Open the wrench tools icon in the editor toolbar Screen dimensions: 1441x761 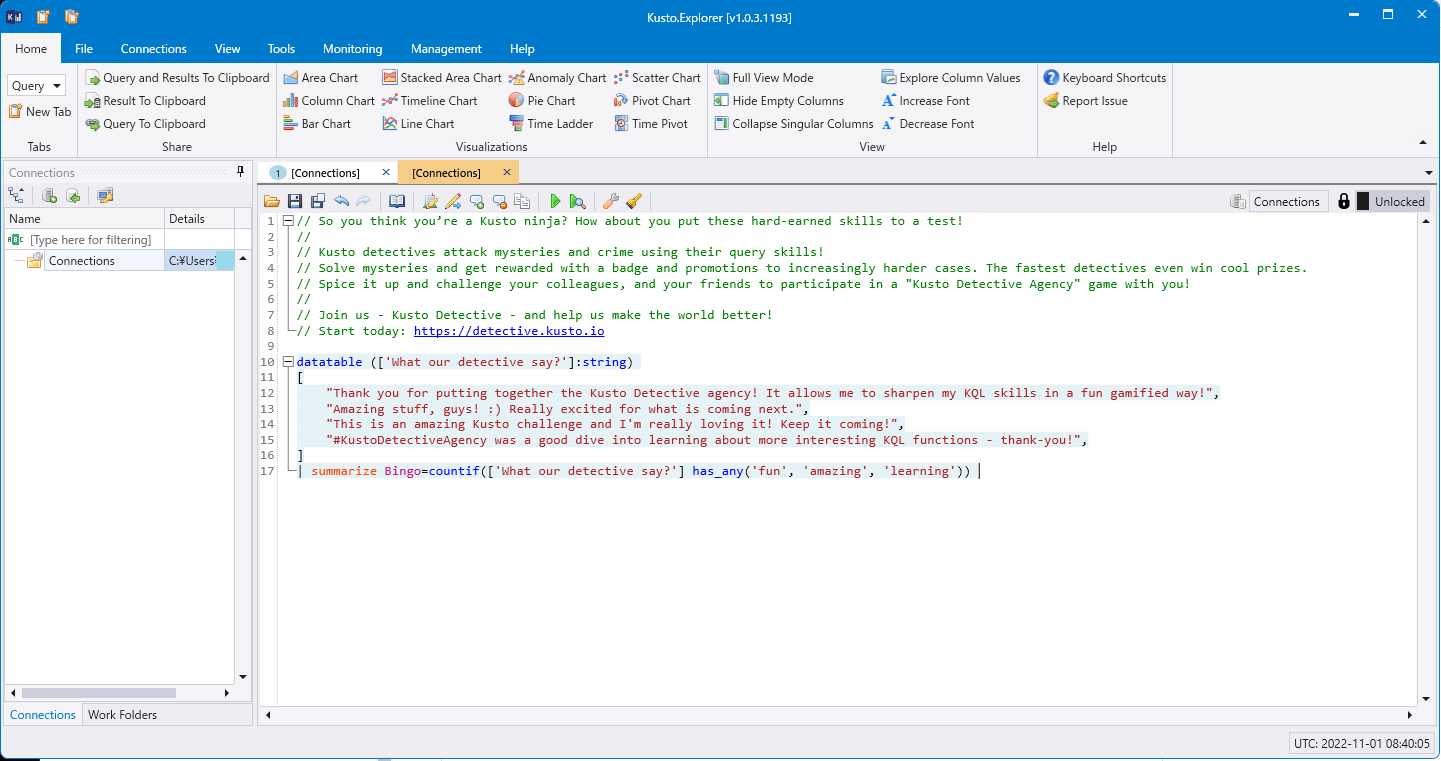(x=611, y=201)
